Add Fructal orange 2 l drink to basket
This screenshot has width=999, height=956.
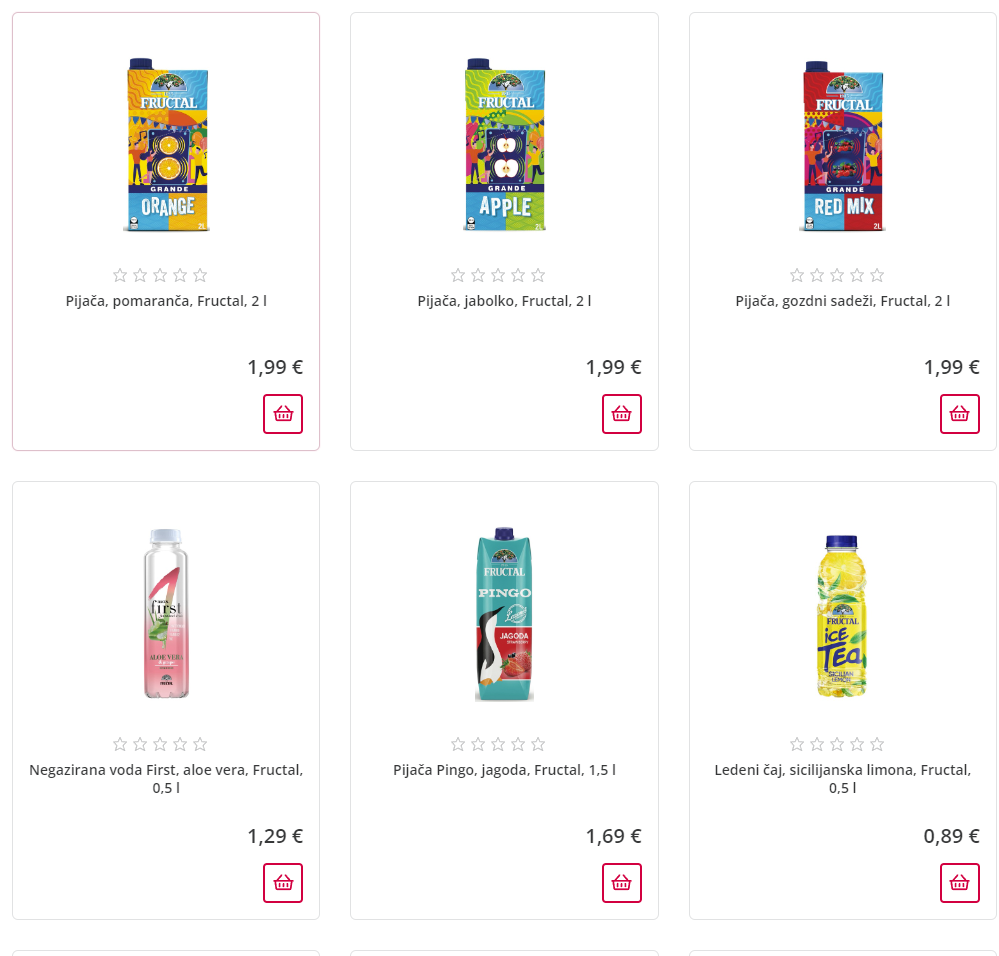click(x=283, y=414)
